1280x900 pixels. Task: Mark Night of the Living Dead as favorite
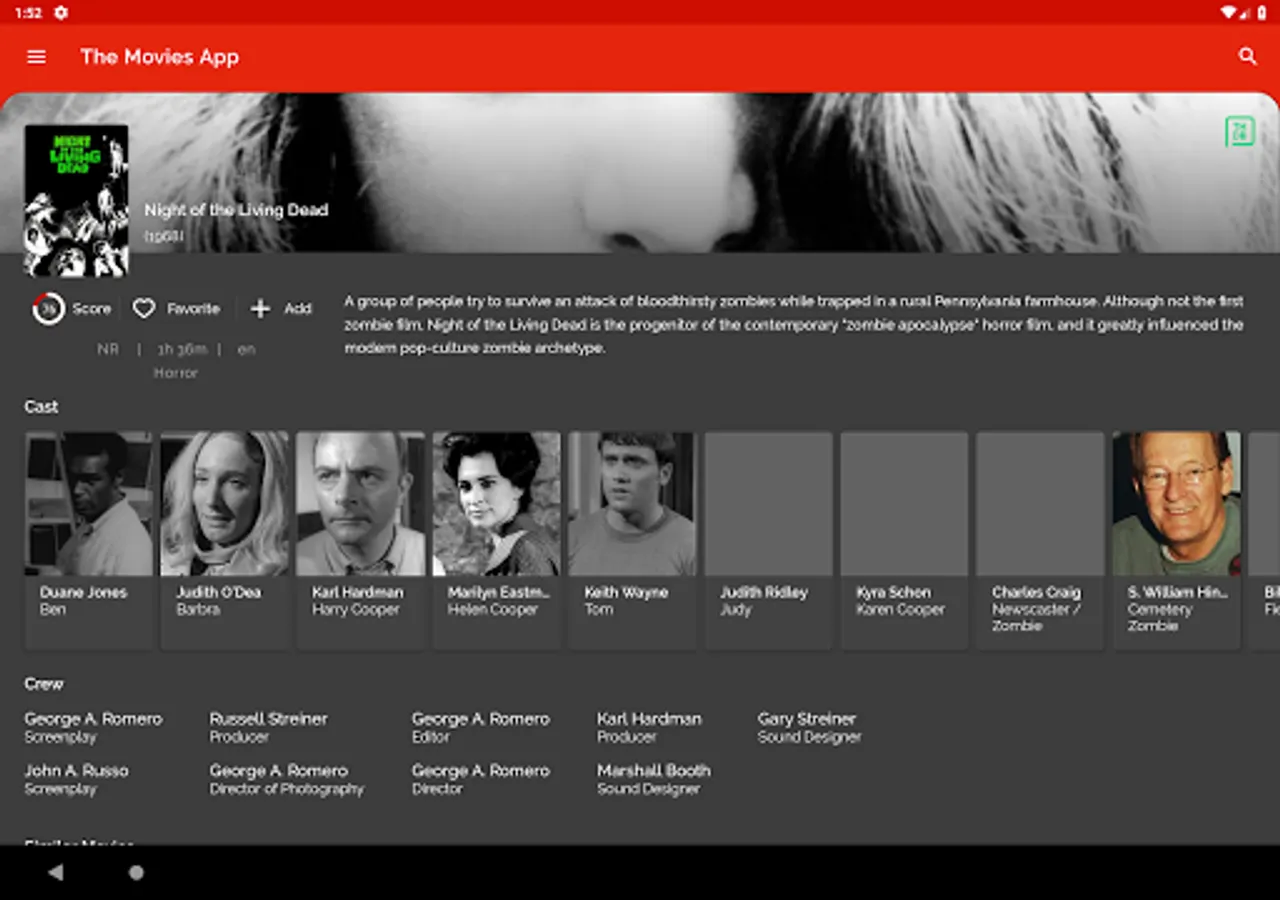click(x=176, y=308)
